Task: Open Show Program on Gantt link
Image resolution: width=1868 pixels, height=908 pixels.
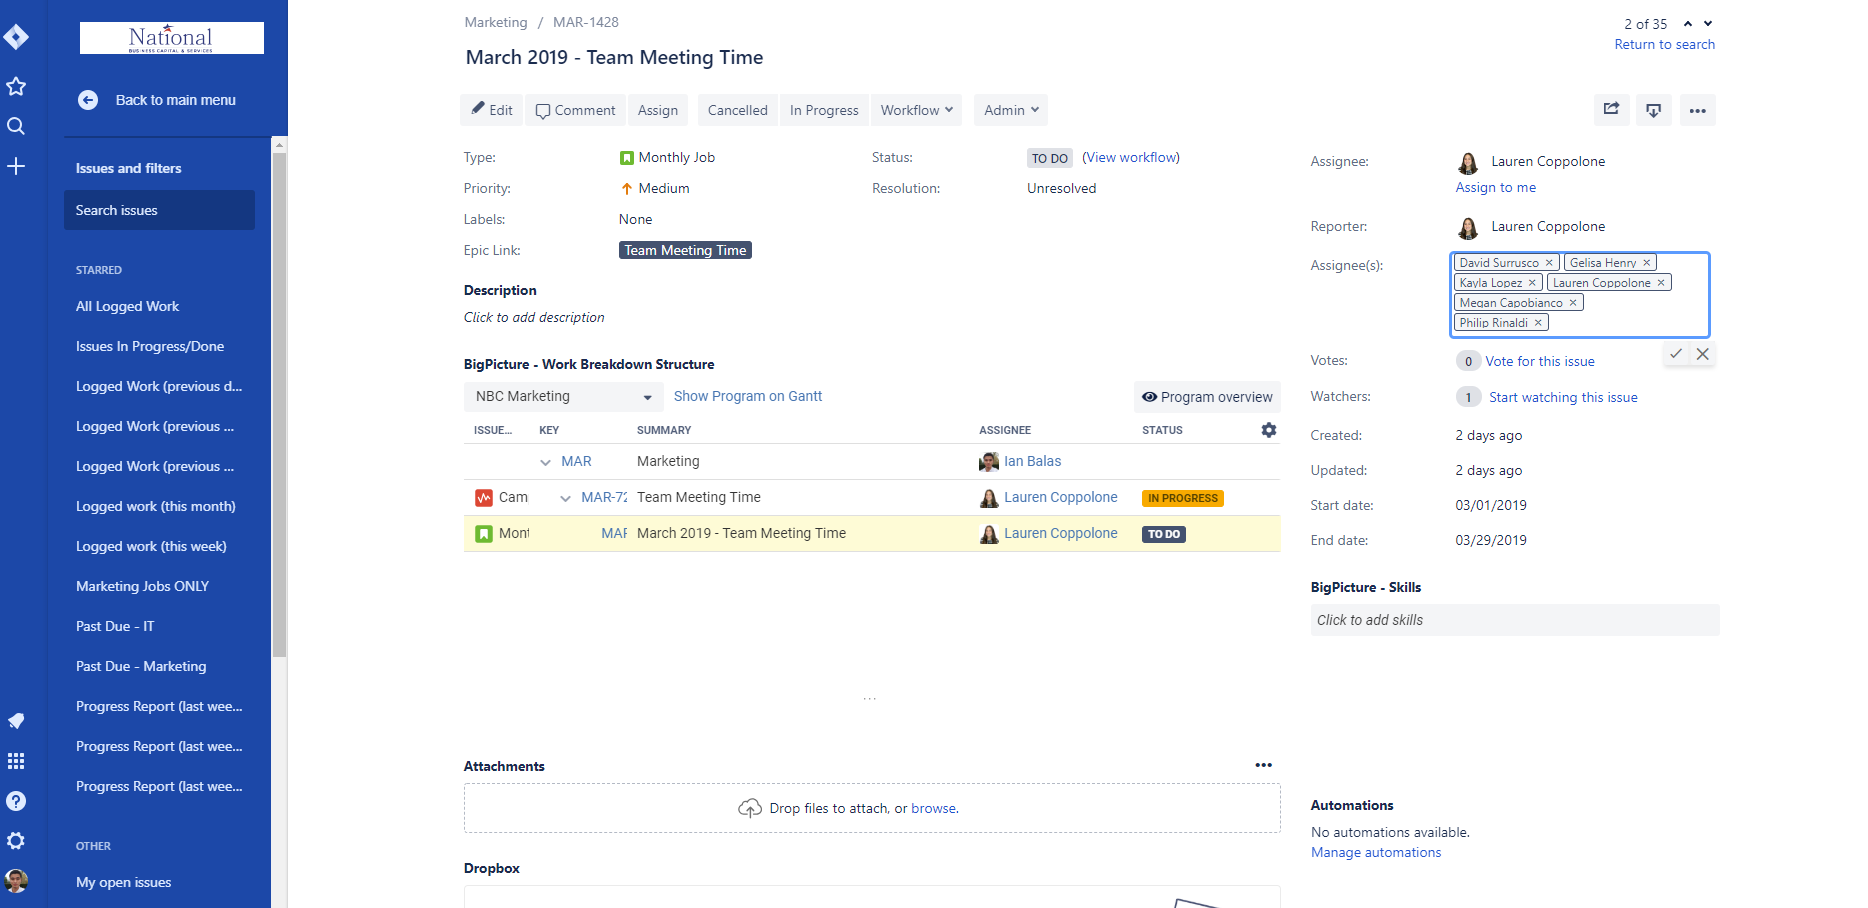Action: point(748,396)
